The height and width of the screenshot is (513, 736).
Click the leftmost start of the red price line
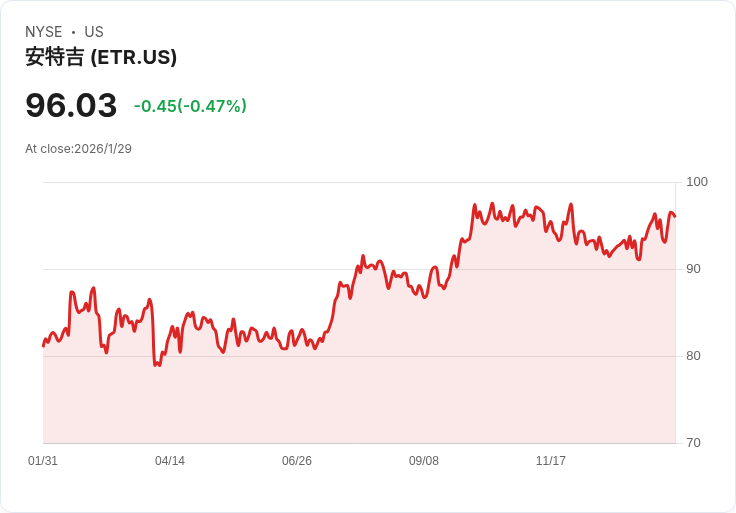pos(43,346)
